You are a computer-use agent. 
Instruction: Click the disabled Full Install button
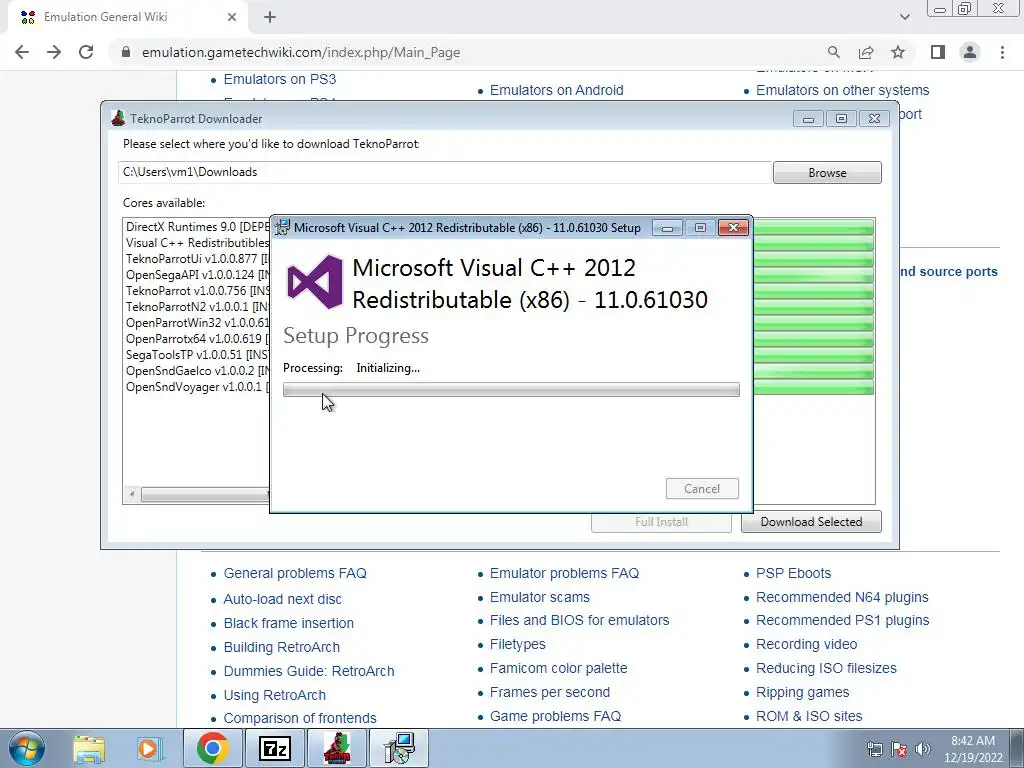coord(661,522)
